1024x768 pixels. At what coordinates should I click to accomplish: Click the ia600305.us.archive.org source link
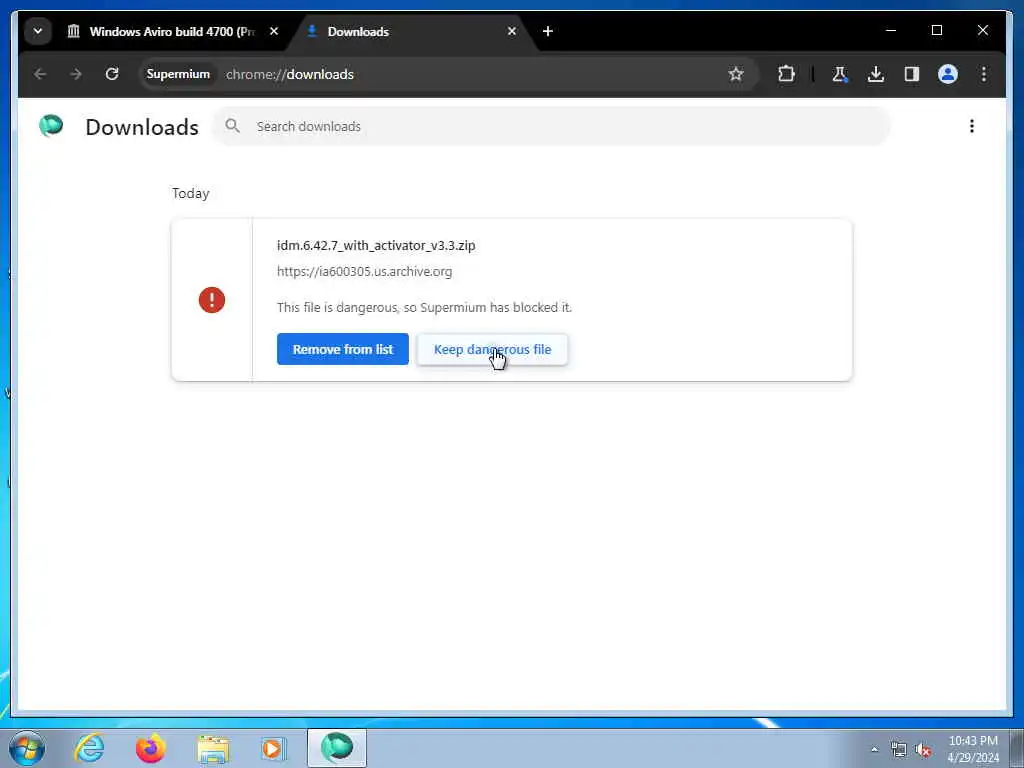364,272
